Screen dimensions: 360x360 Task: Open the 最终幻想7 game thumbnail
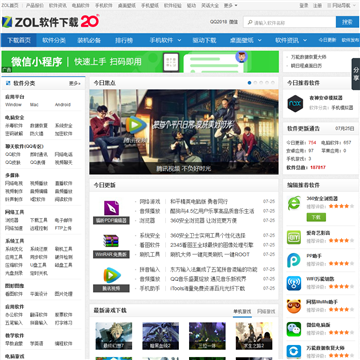pos(114,336)
